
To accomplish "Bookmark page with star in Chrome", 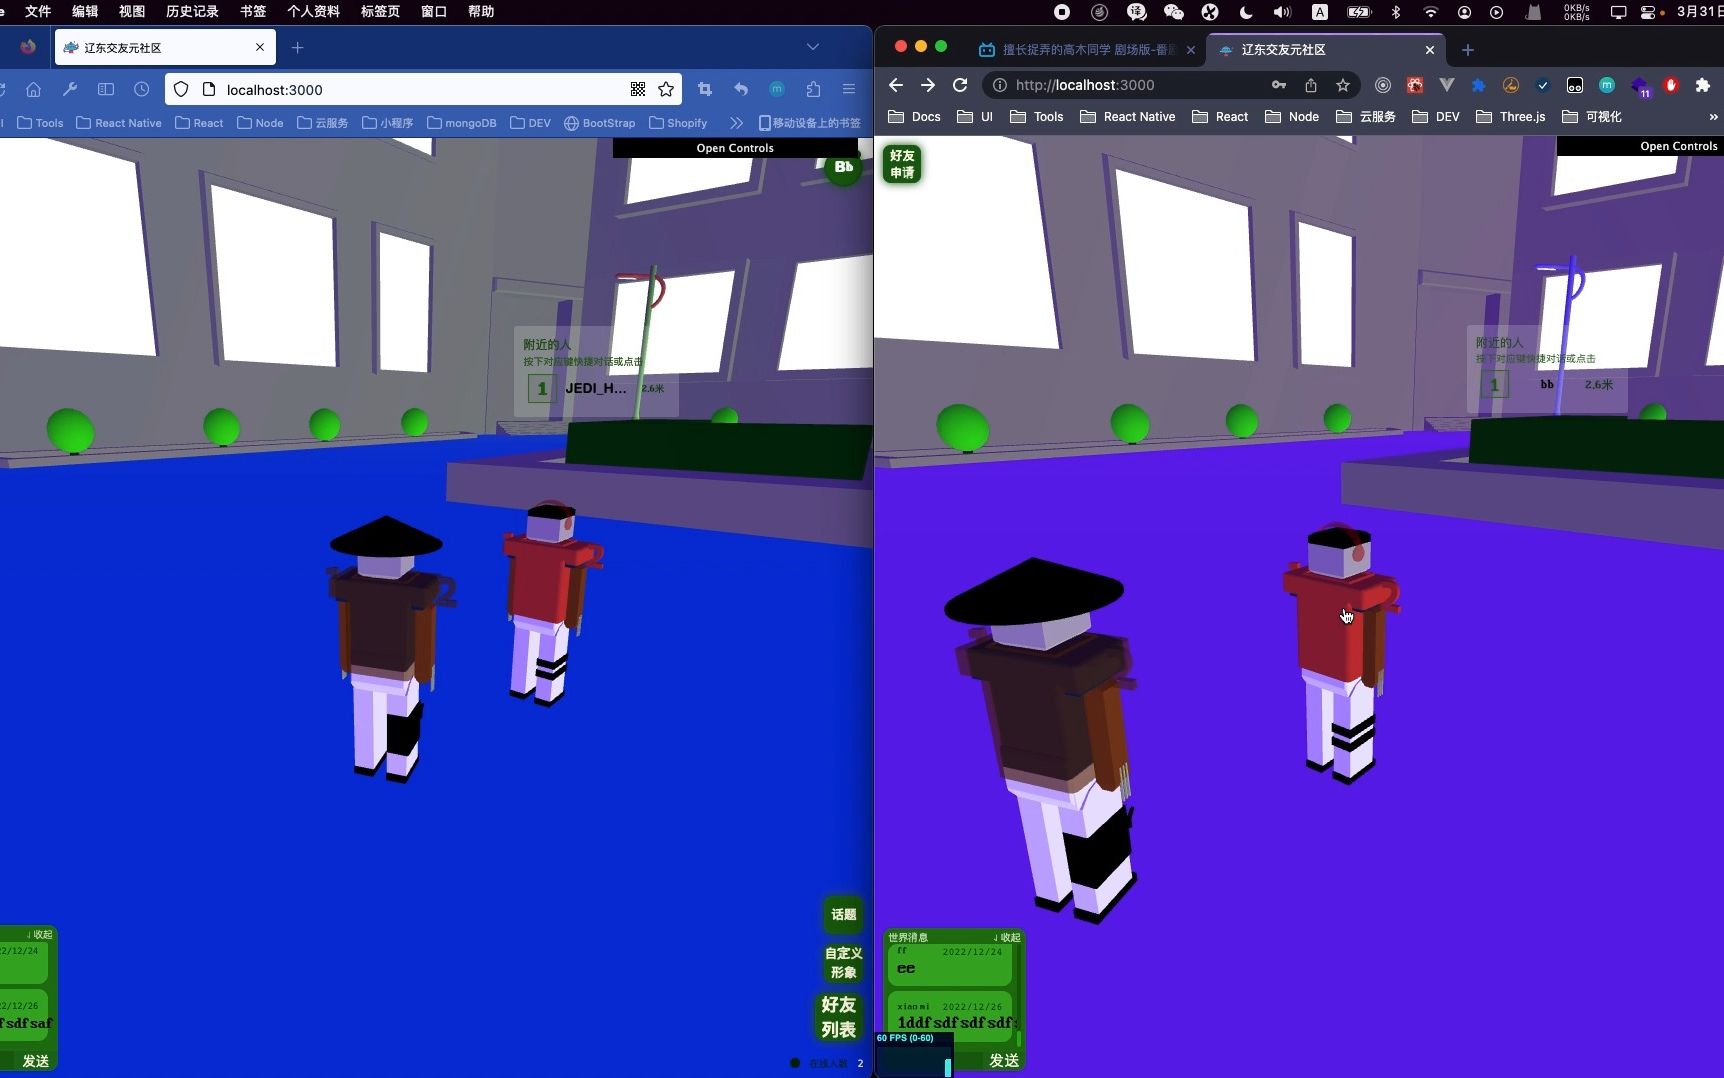I will (1343, 85).
